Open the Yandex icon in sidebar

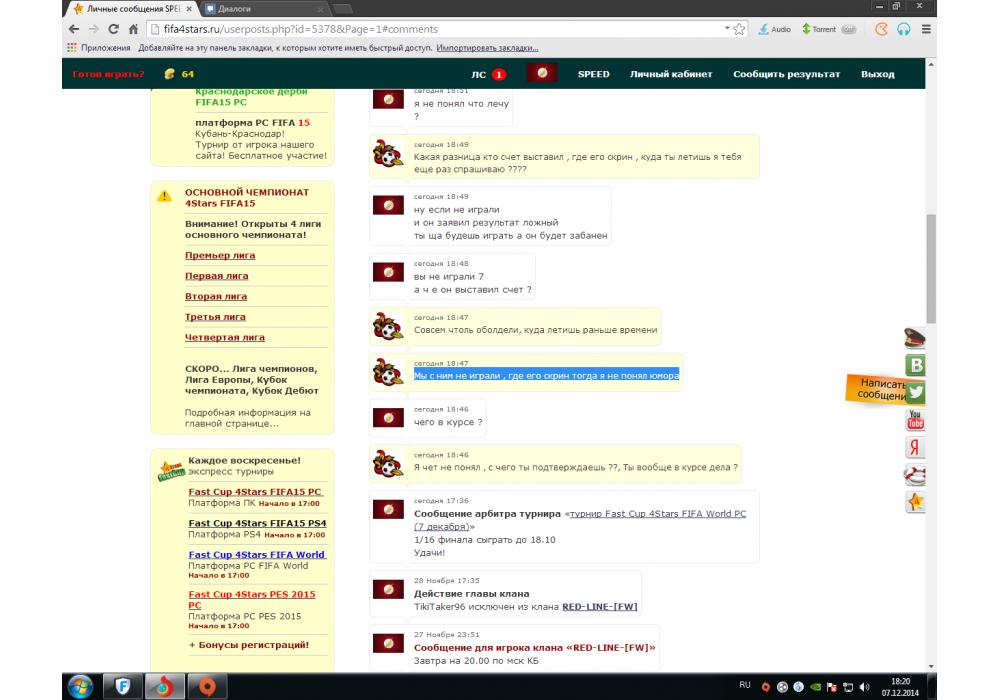915,447
